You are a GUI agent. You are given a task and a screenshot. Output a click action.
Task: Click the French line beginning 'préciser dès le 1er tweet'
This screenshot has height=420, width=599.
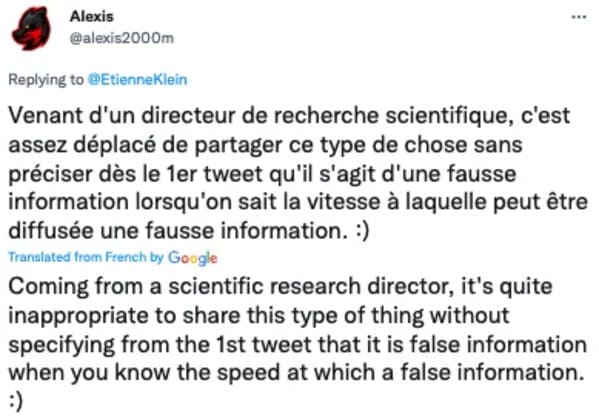[x=262, y=174]
